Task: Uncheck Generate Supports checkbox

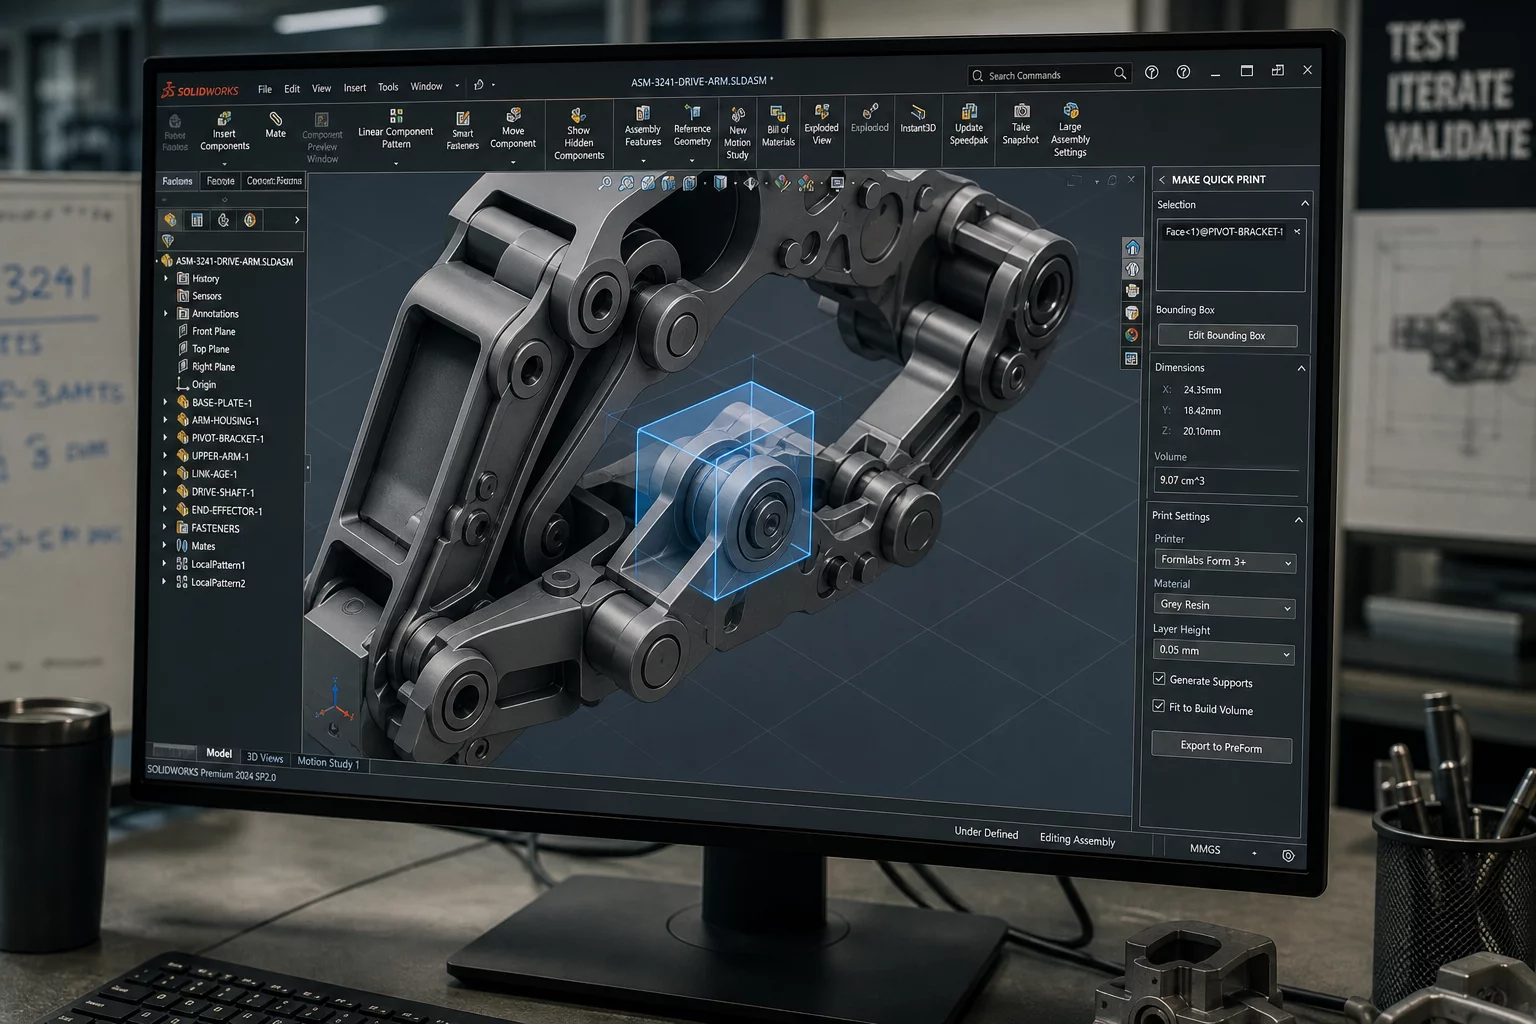Action: point(1159,679)
